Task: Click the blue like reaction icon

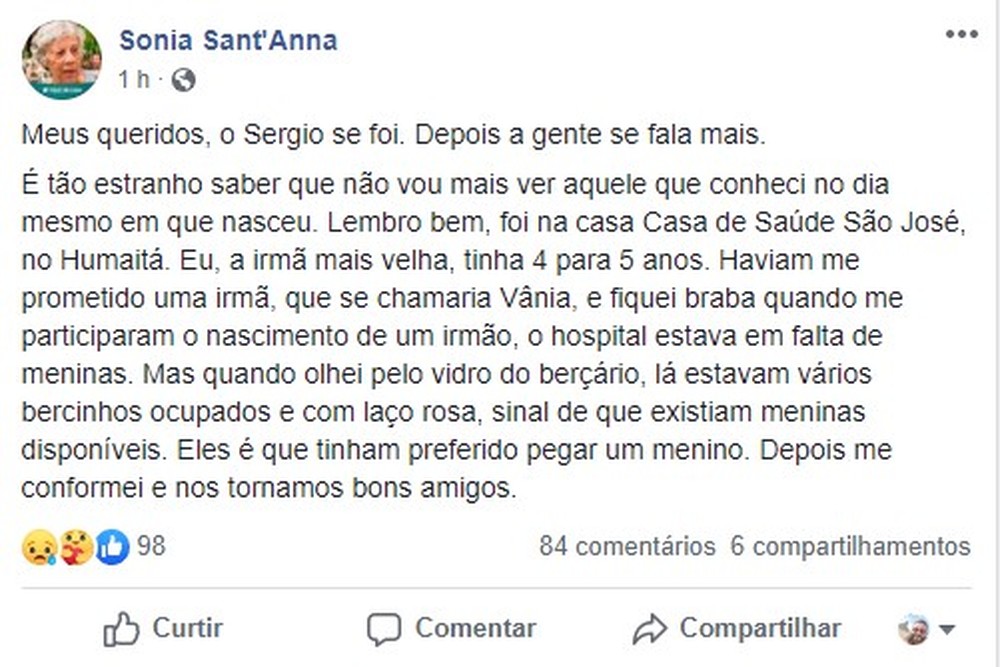Action: click(x=112, y=547)
